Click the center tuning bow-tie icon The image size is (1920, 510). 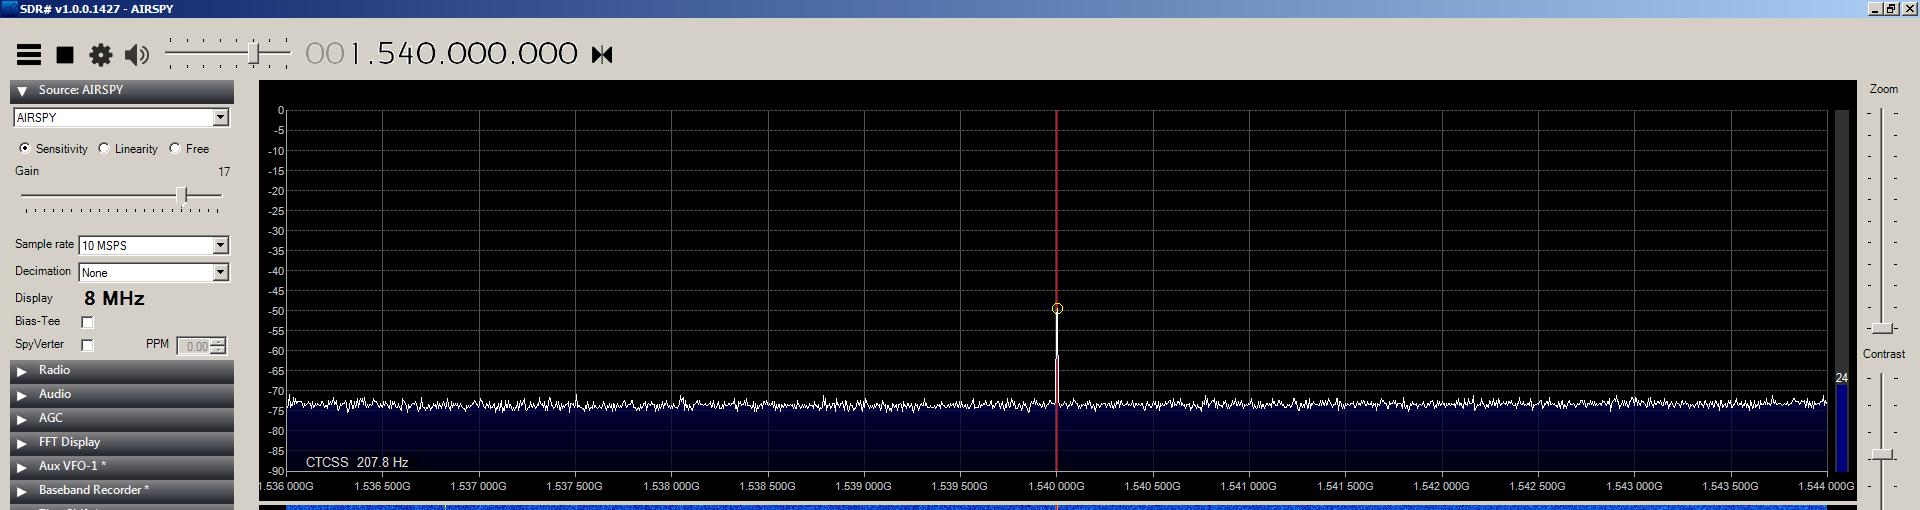tap(602, 54)
